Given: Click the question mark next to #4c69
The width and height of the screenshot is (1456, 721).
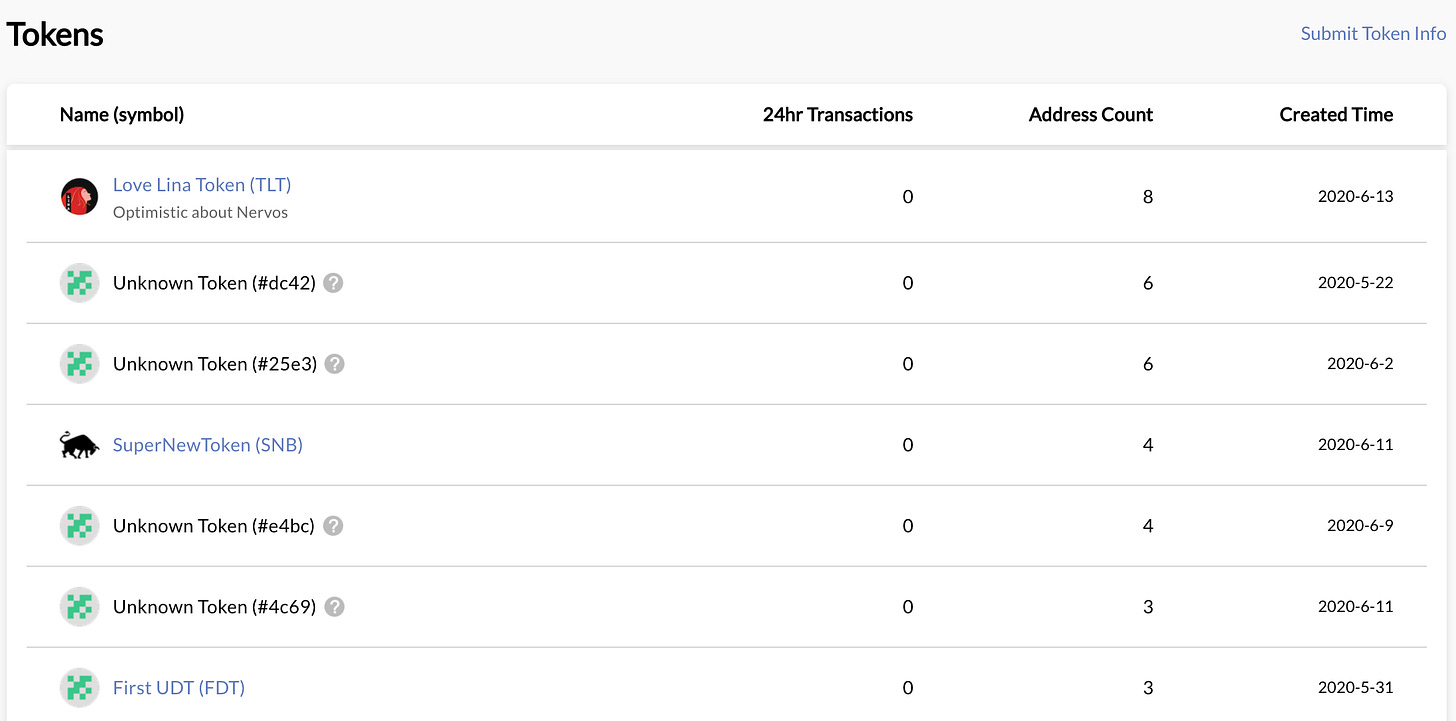Looking at the screenshot, I should tap(335, 607).
